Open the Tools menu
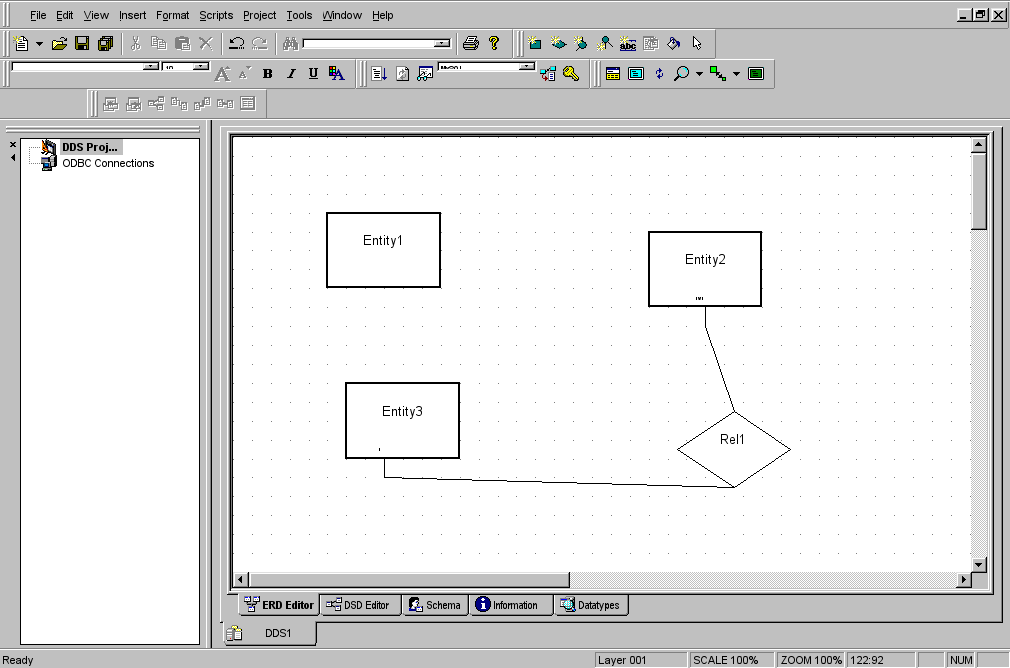 pyautogui.click(x=299, y=15)
